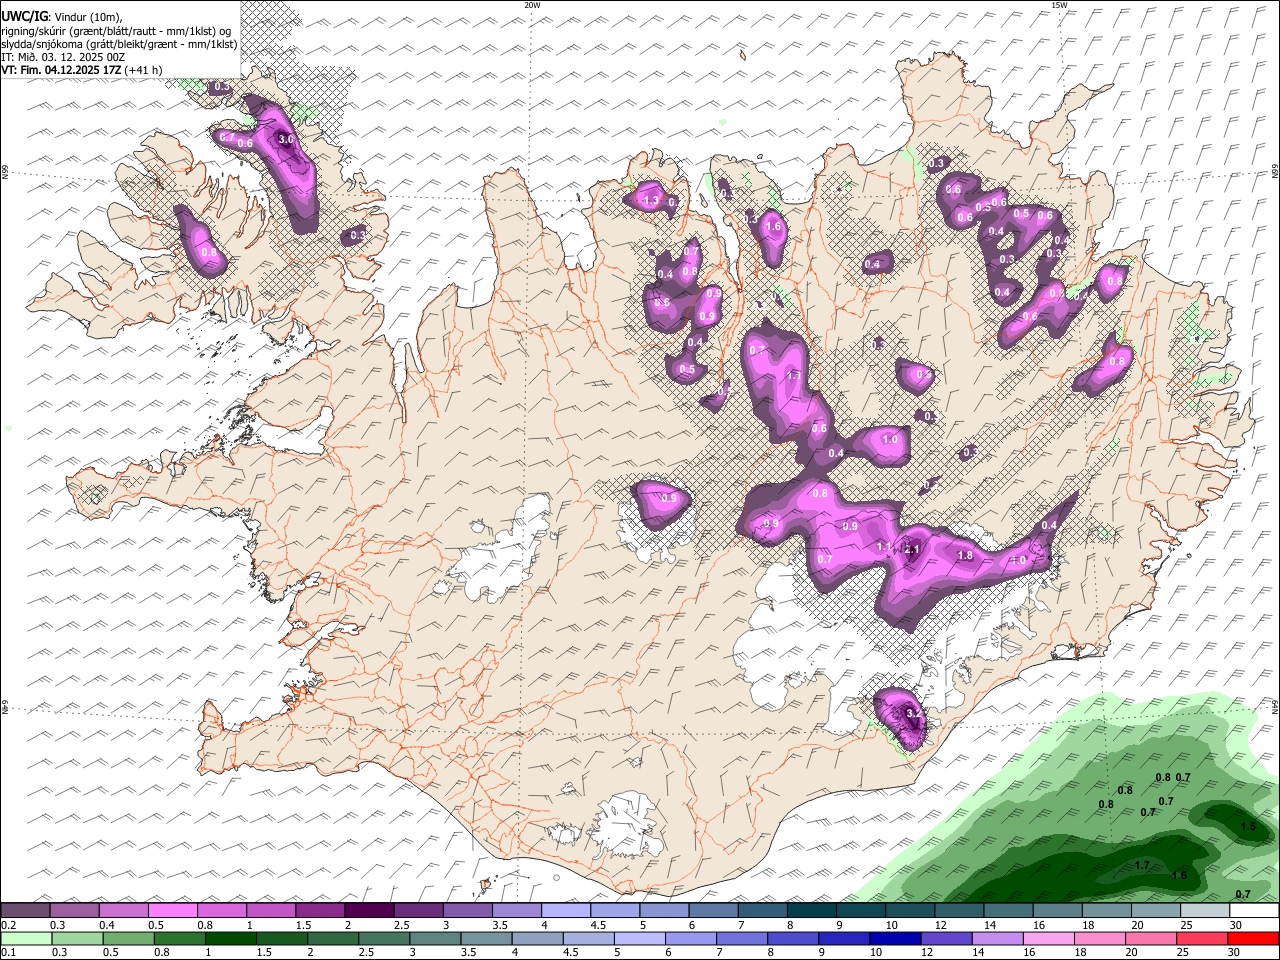The width and height of the screenshot is (1280, 960).
Task: Click the pale green 0.1 swatch in lower legend row
Action: pyautogui.click(x=26, y=938)
